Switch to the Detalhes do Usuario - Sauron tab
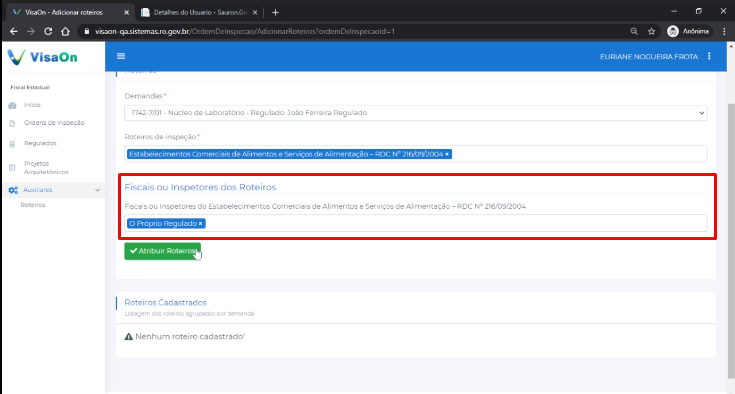This screenshot has height=394, width=735. (200, 13)
